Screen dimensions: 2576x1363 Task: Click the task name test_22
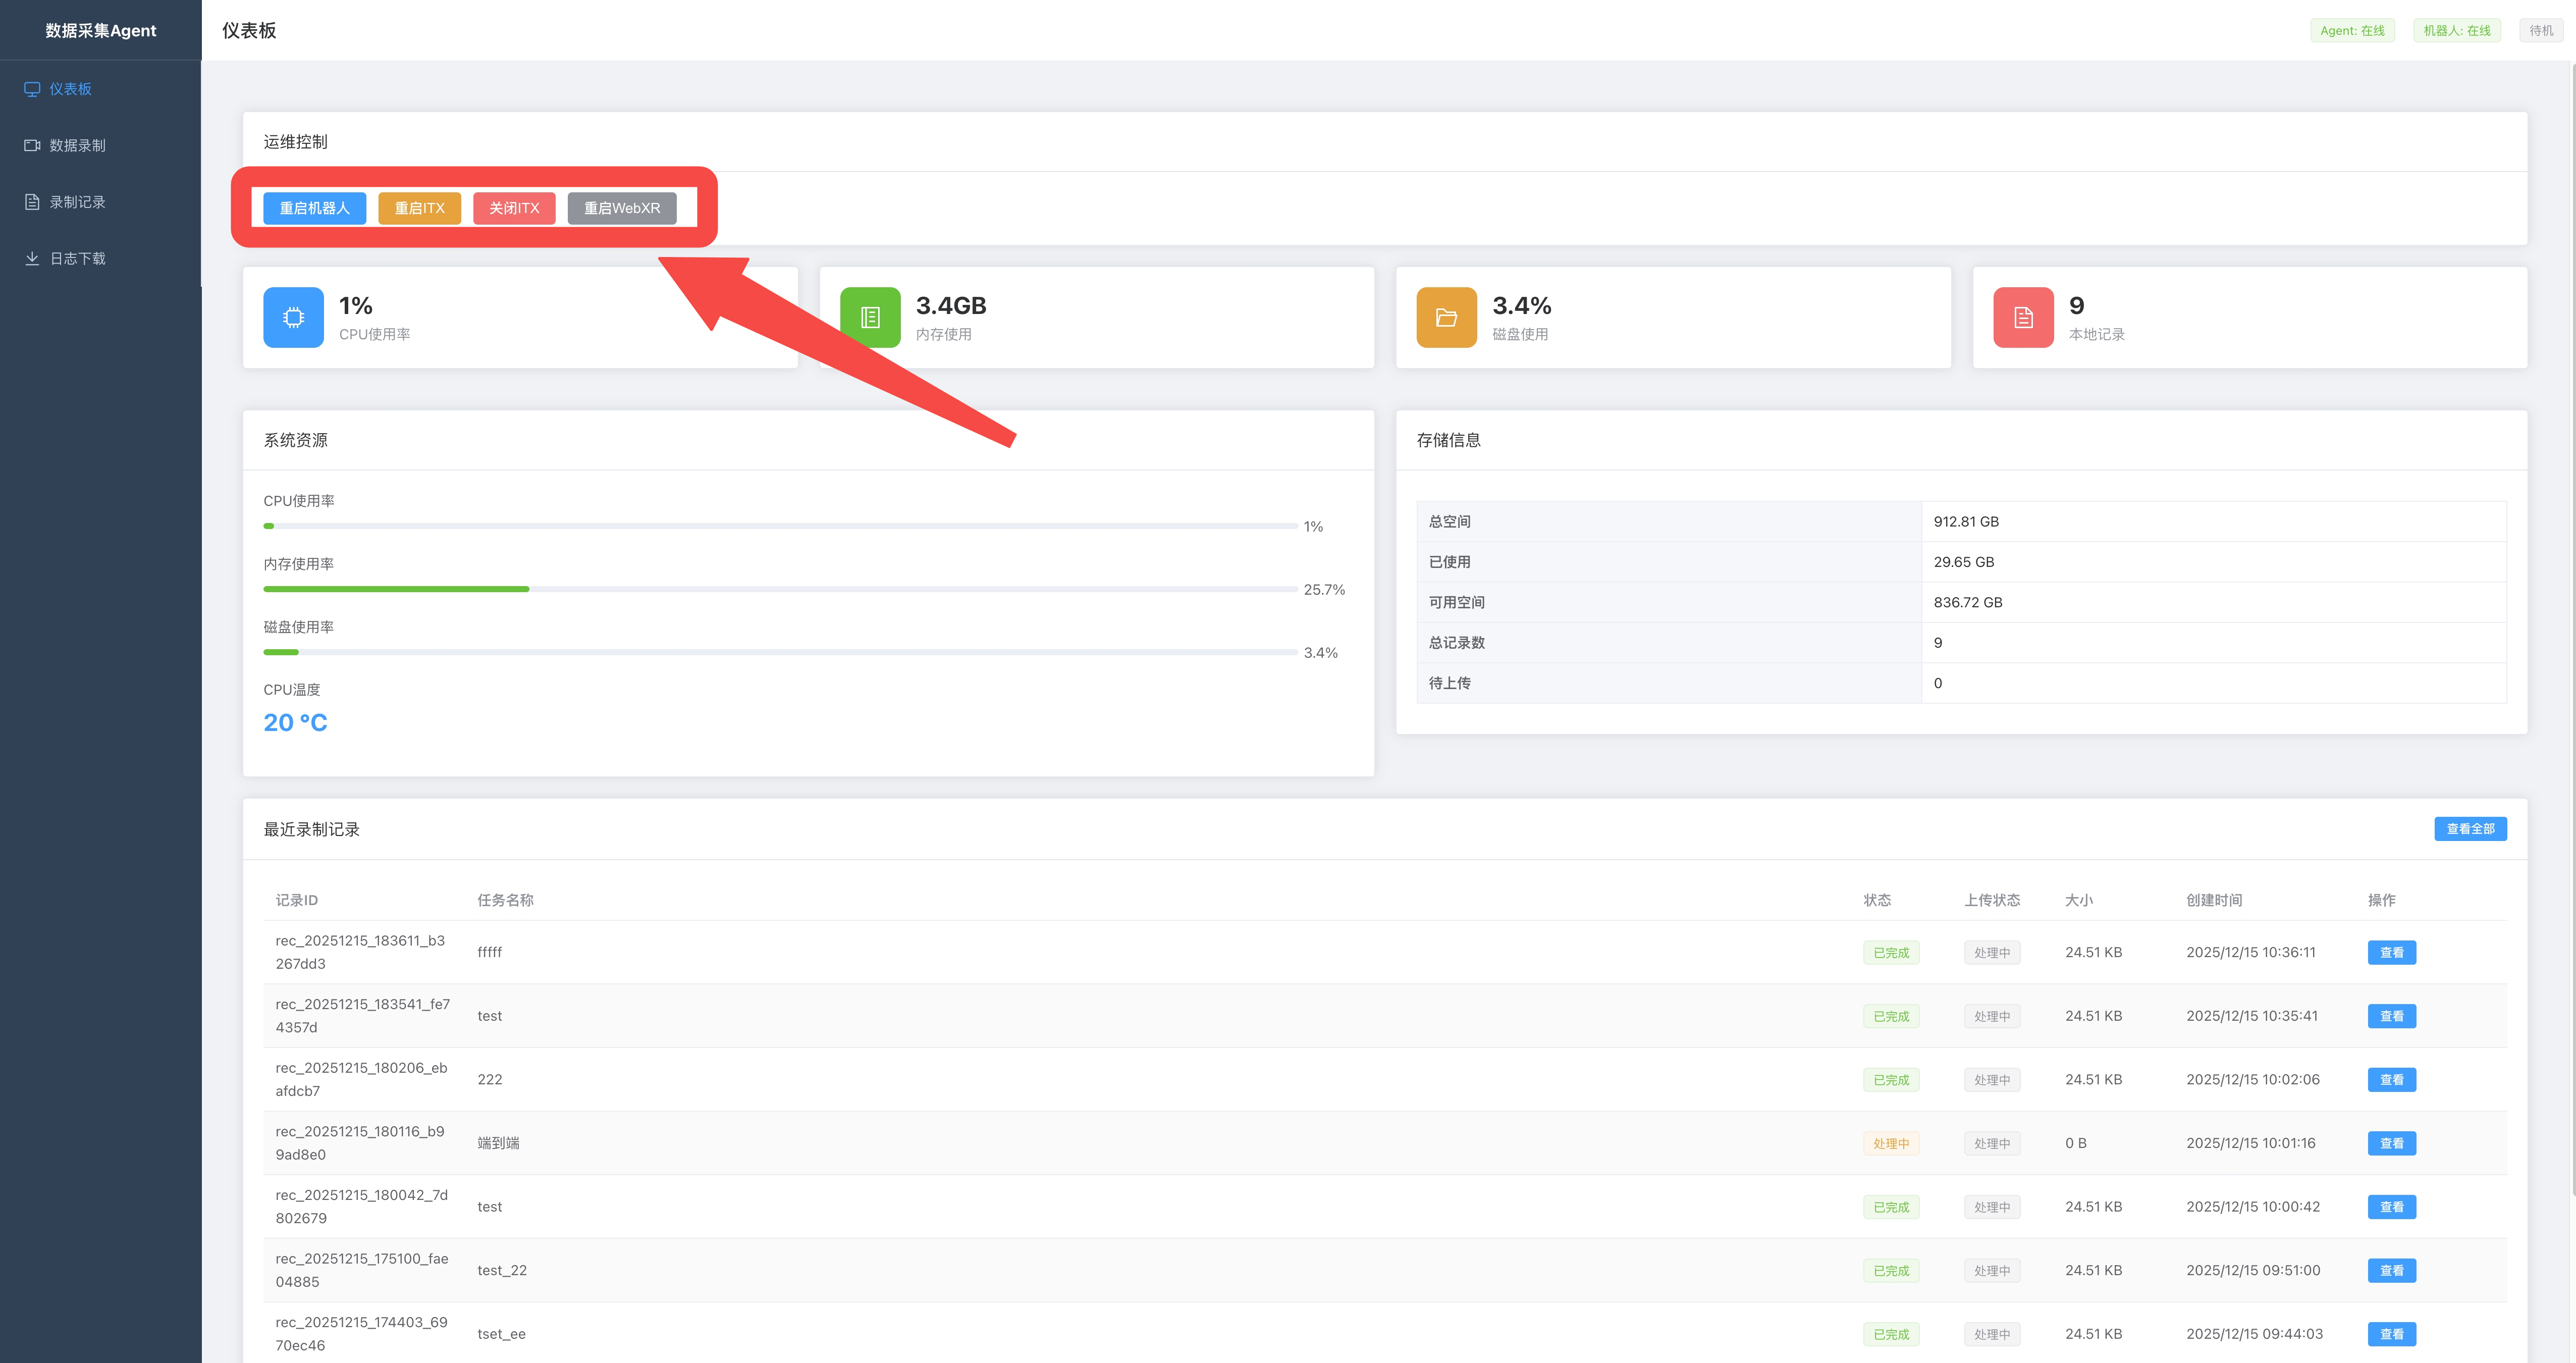(x=501, y=1271)
